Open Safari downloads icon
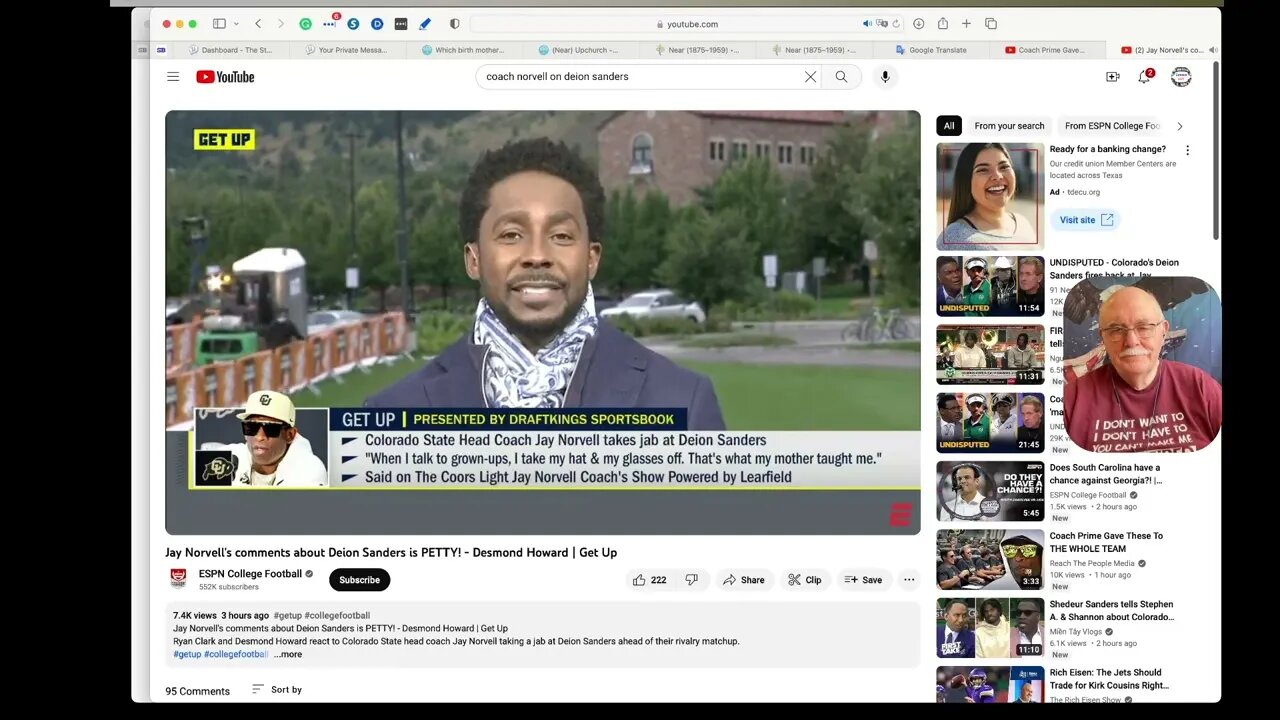Viewport: 1280px width, 720px height. tap(918, 24)
